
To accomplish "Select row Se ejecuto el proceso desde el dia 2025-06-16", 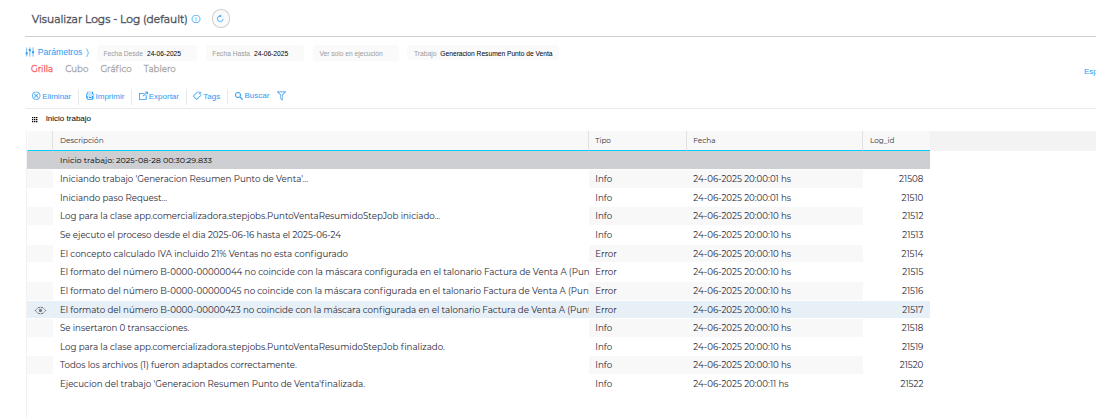I will (478, 235).
